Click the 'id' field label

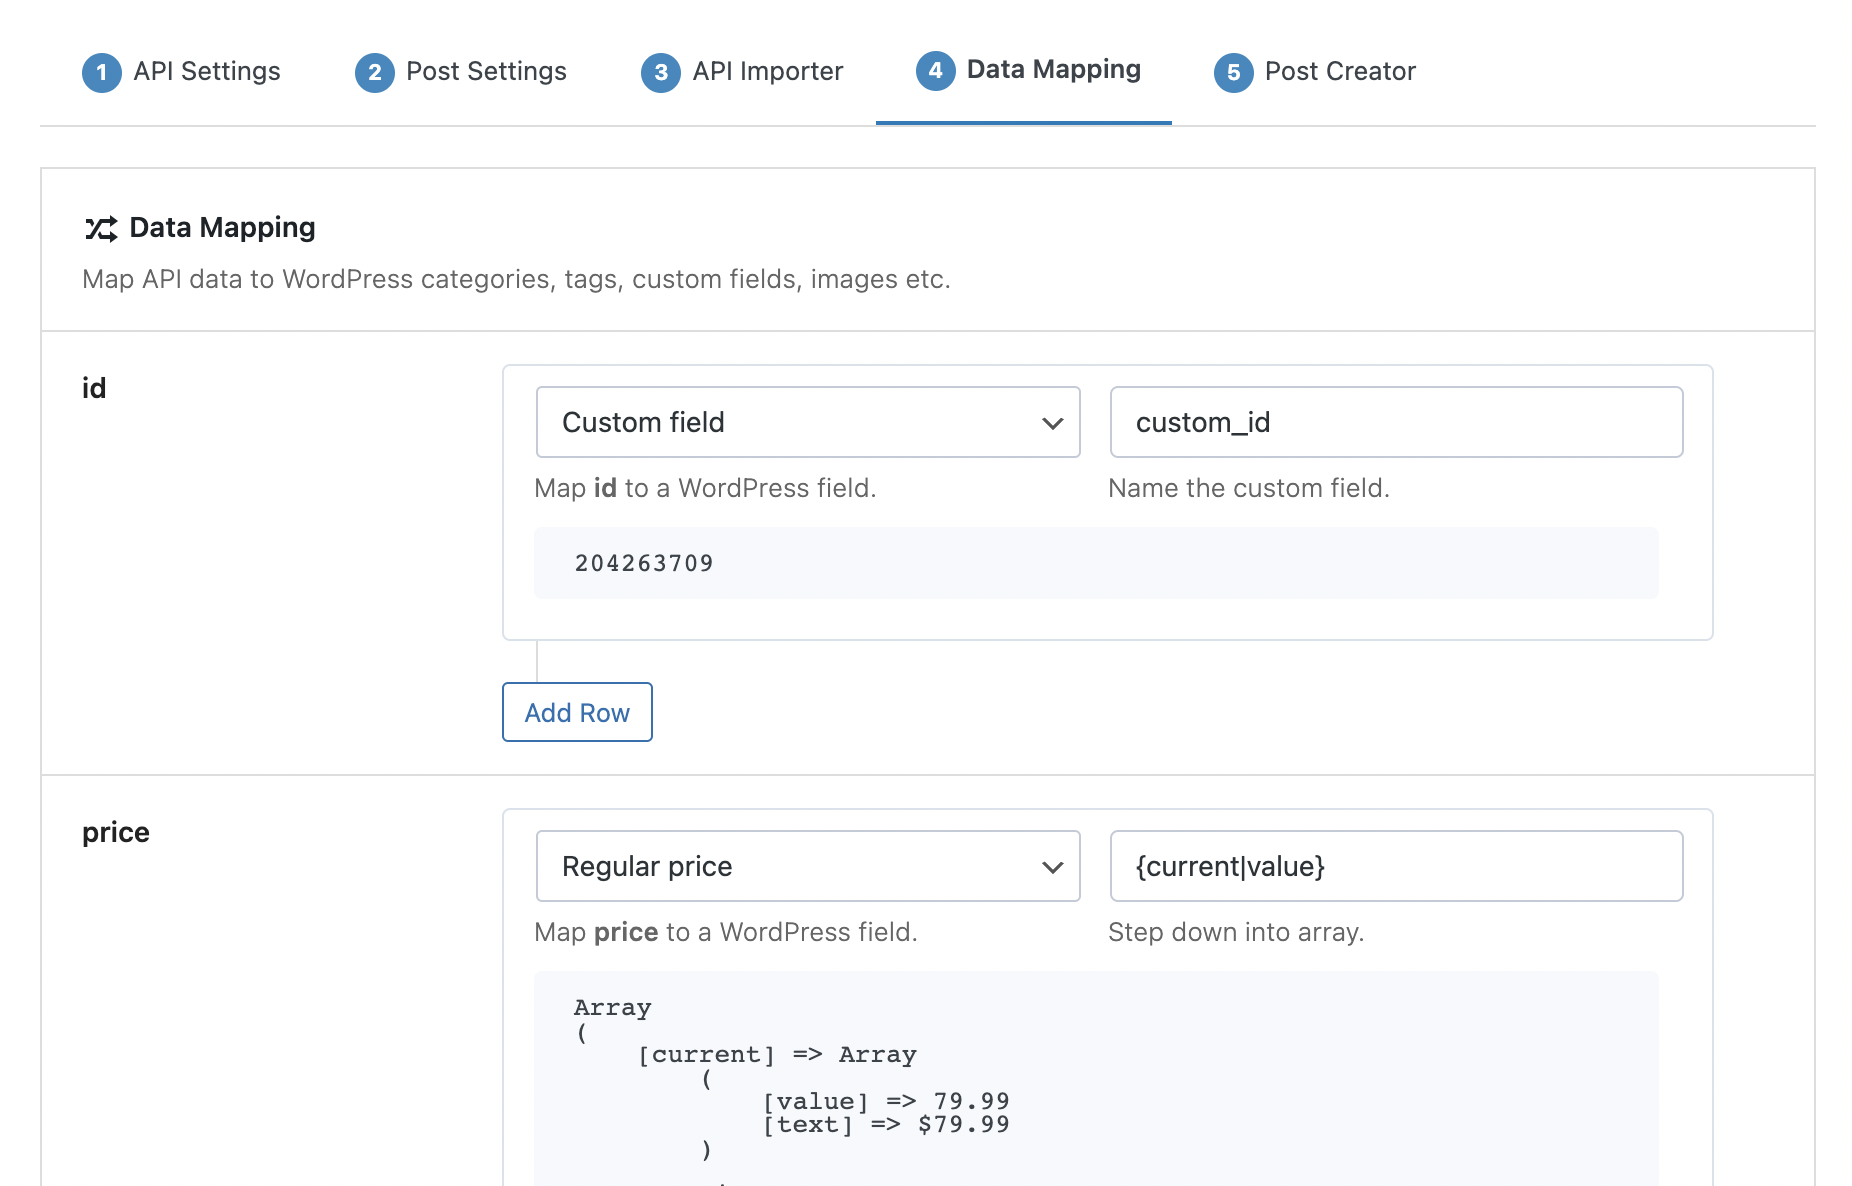[94, 388]
